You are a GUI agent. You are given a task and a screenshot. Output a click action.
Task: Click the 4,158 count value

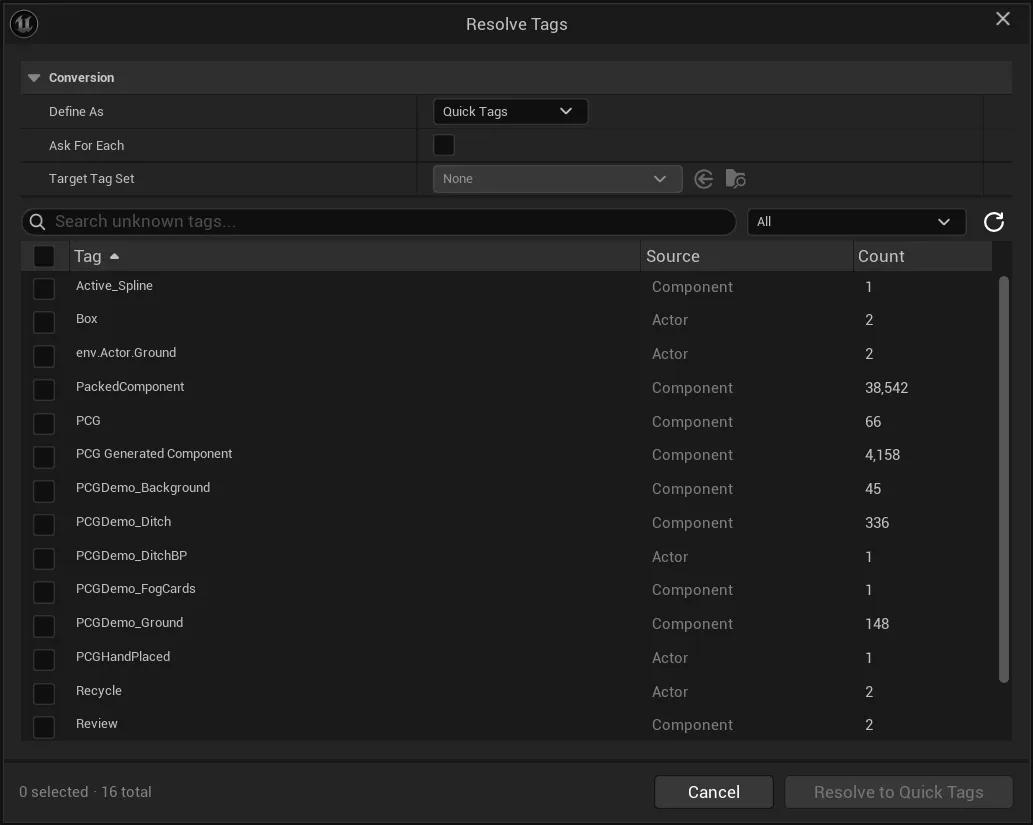pos(882,455)
